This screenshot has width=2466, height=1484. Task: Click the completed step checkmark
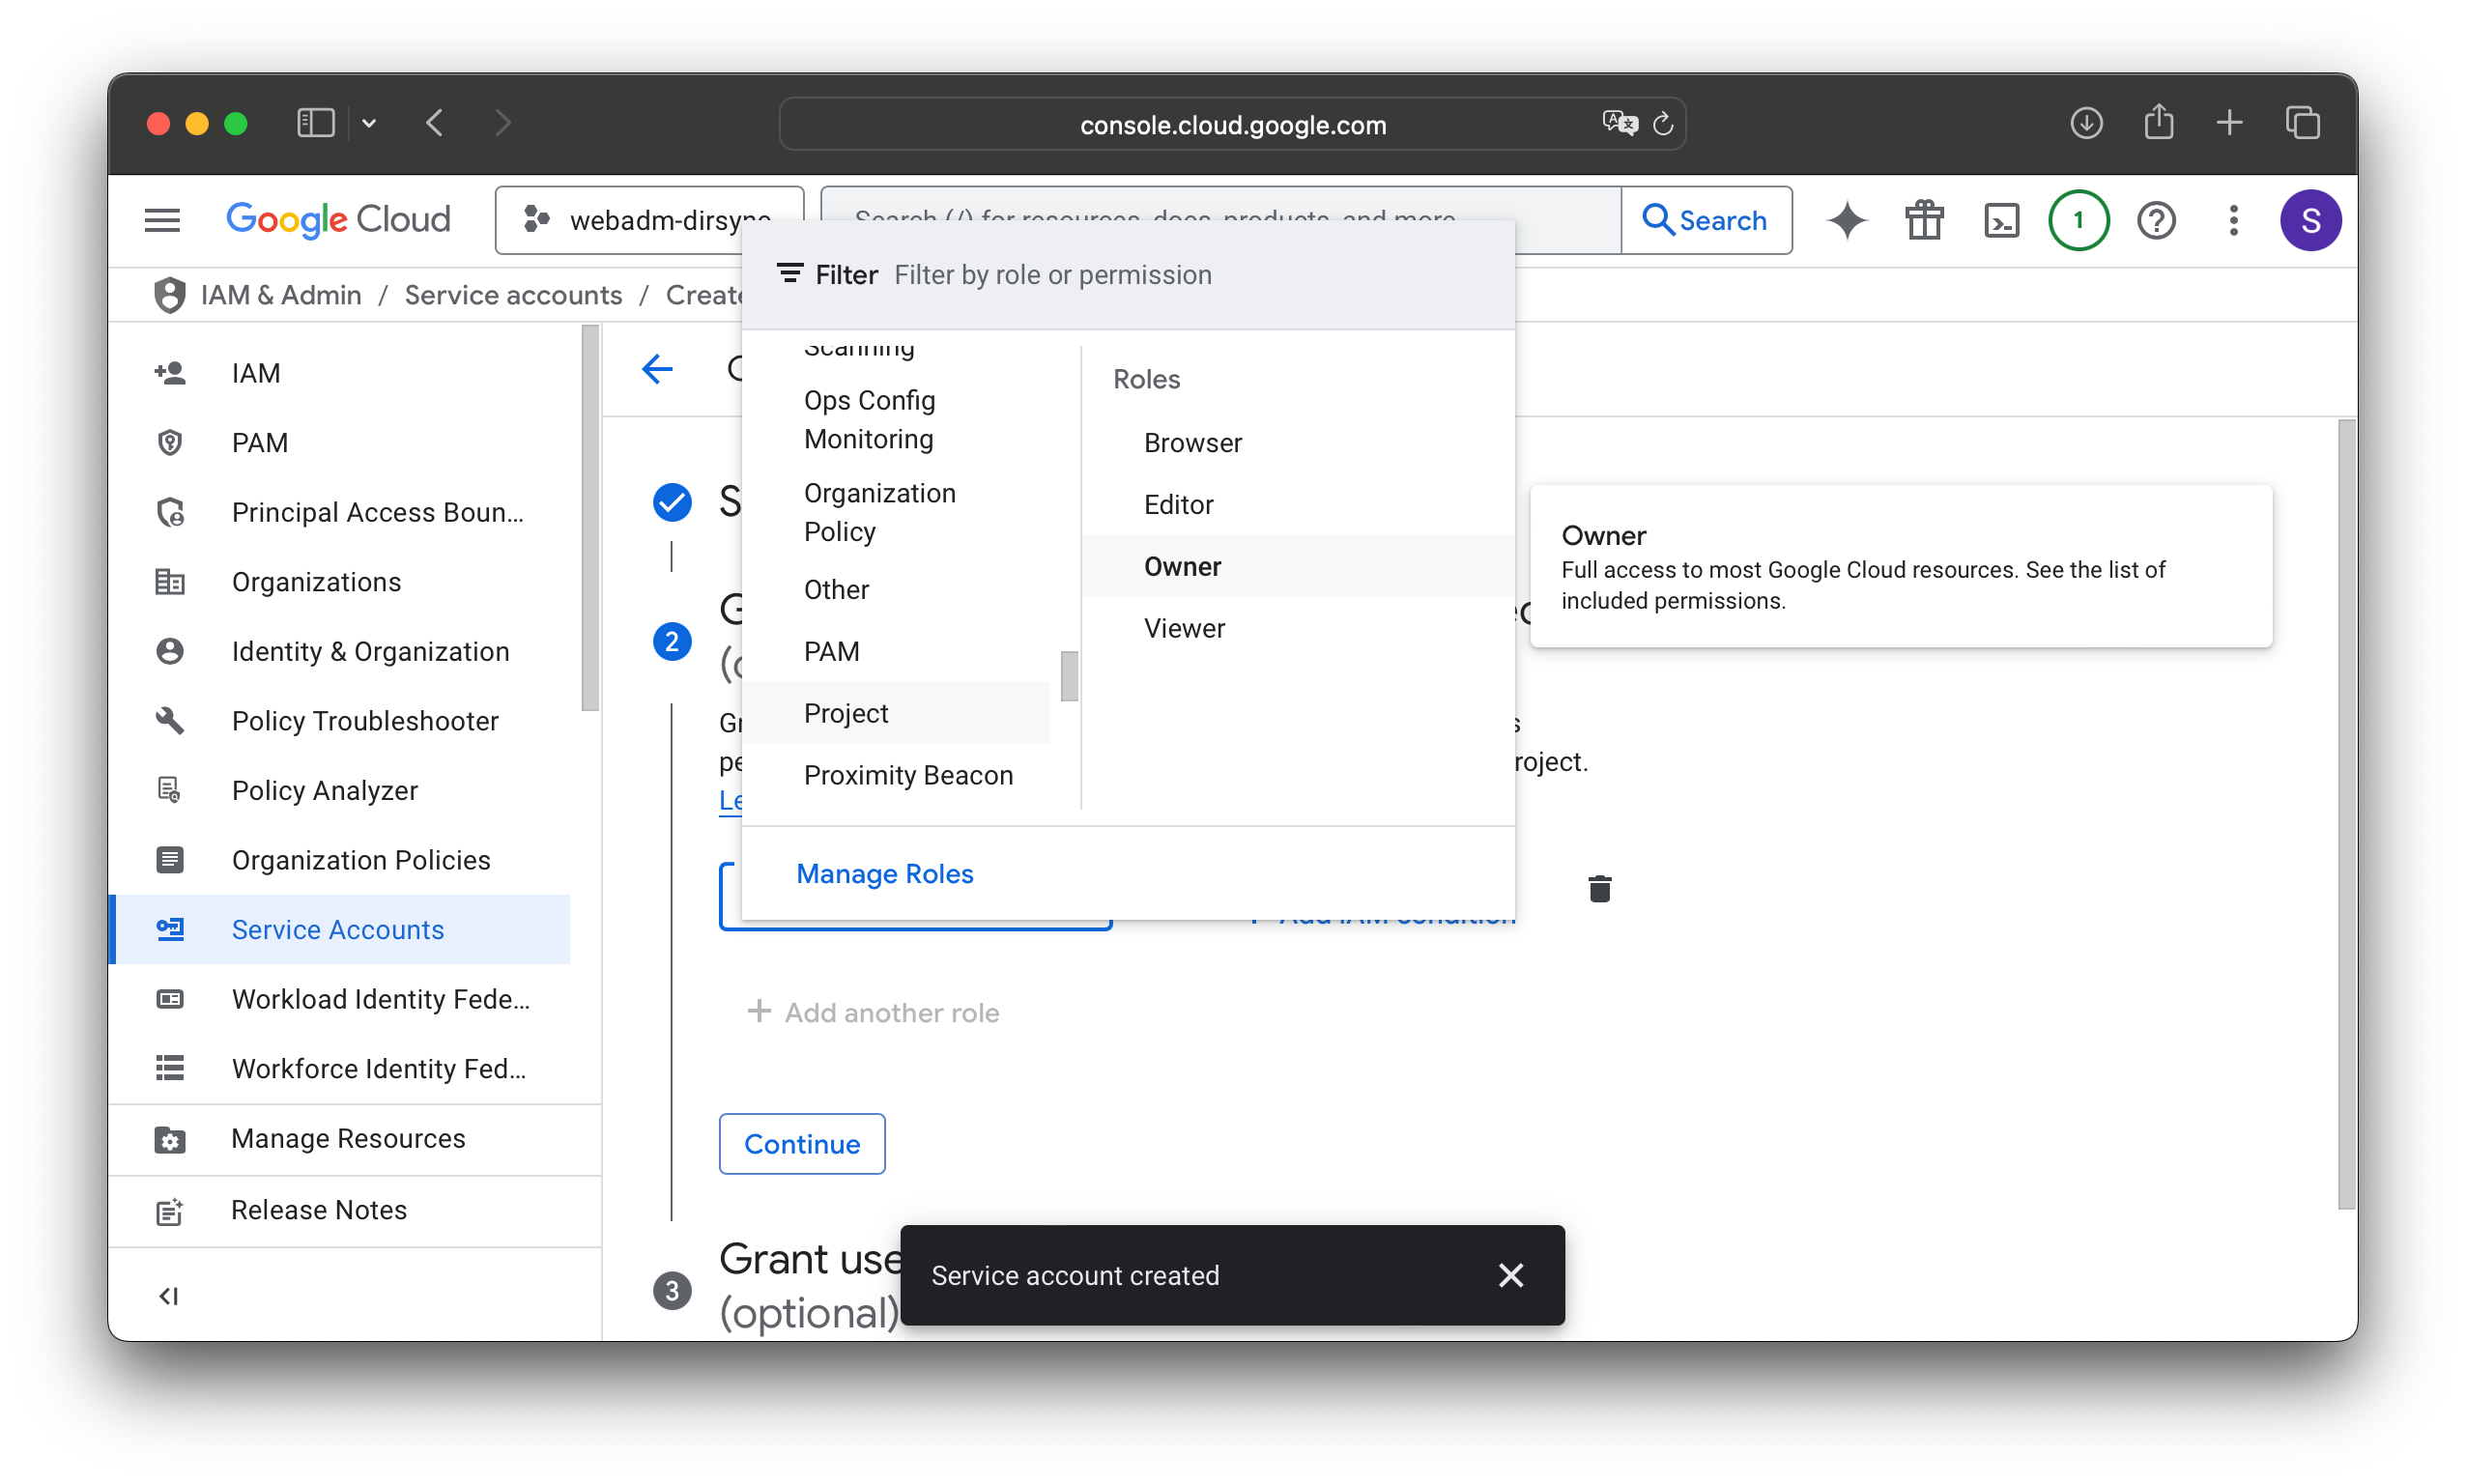[x=672, y=502]
